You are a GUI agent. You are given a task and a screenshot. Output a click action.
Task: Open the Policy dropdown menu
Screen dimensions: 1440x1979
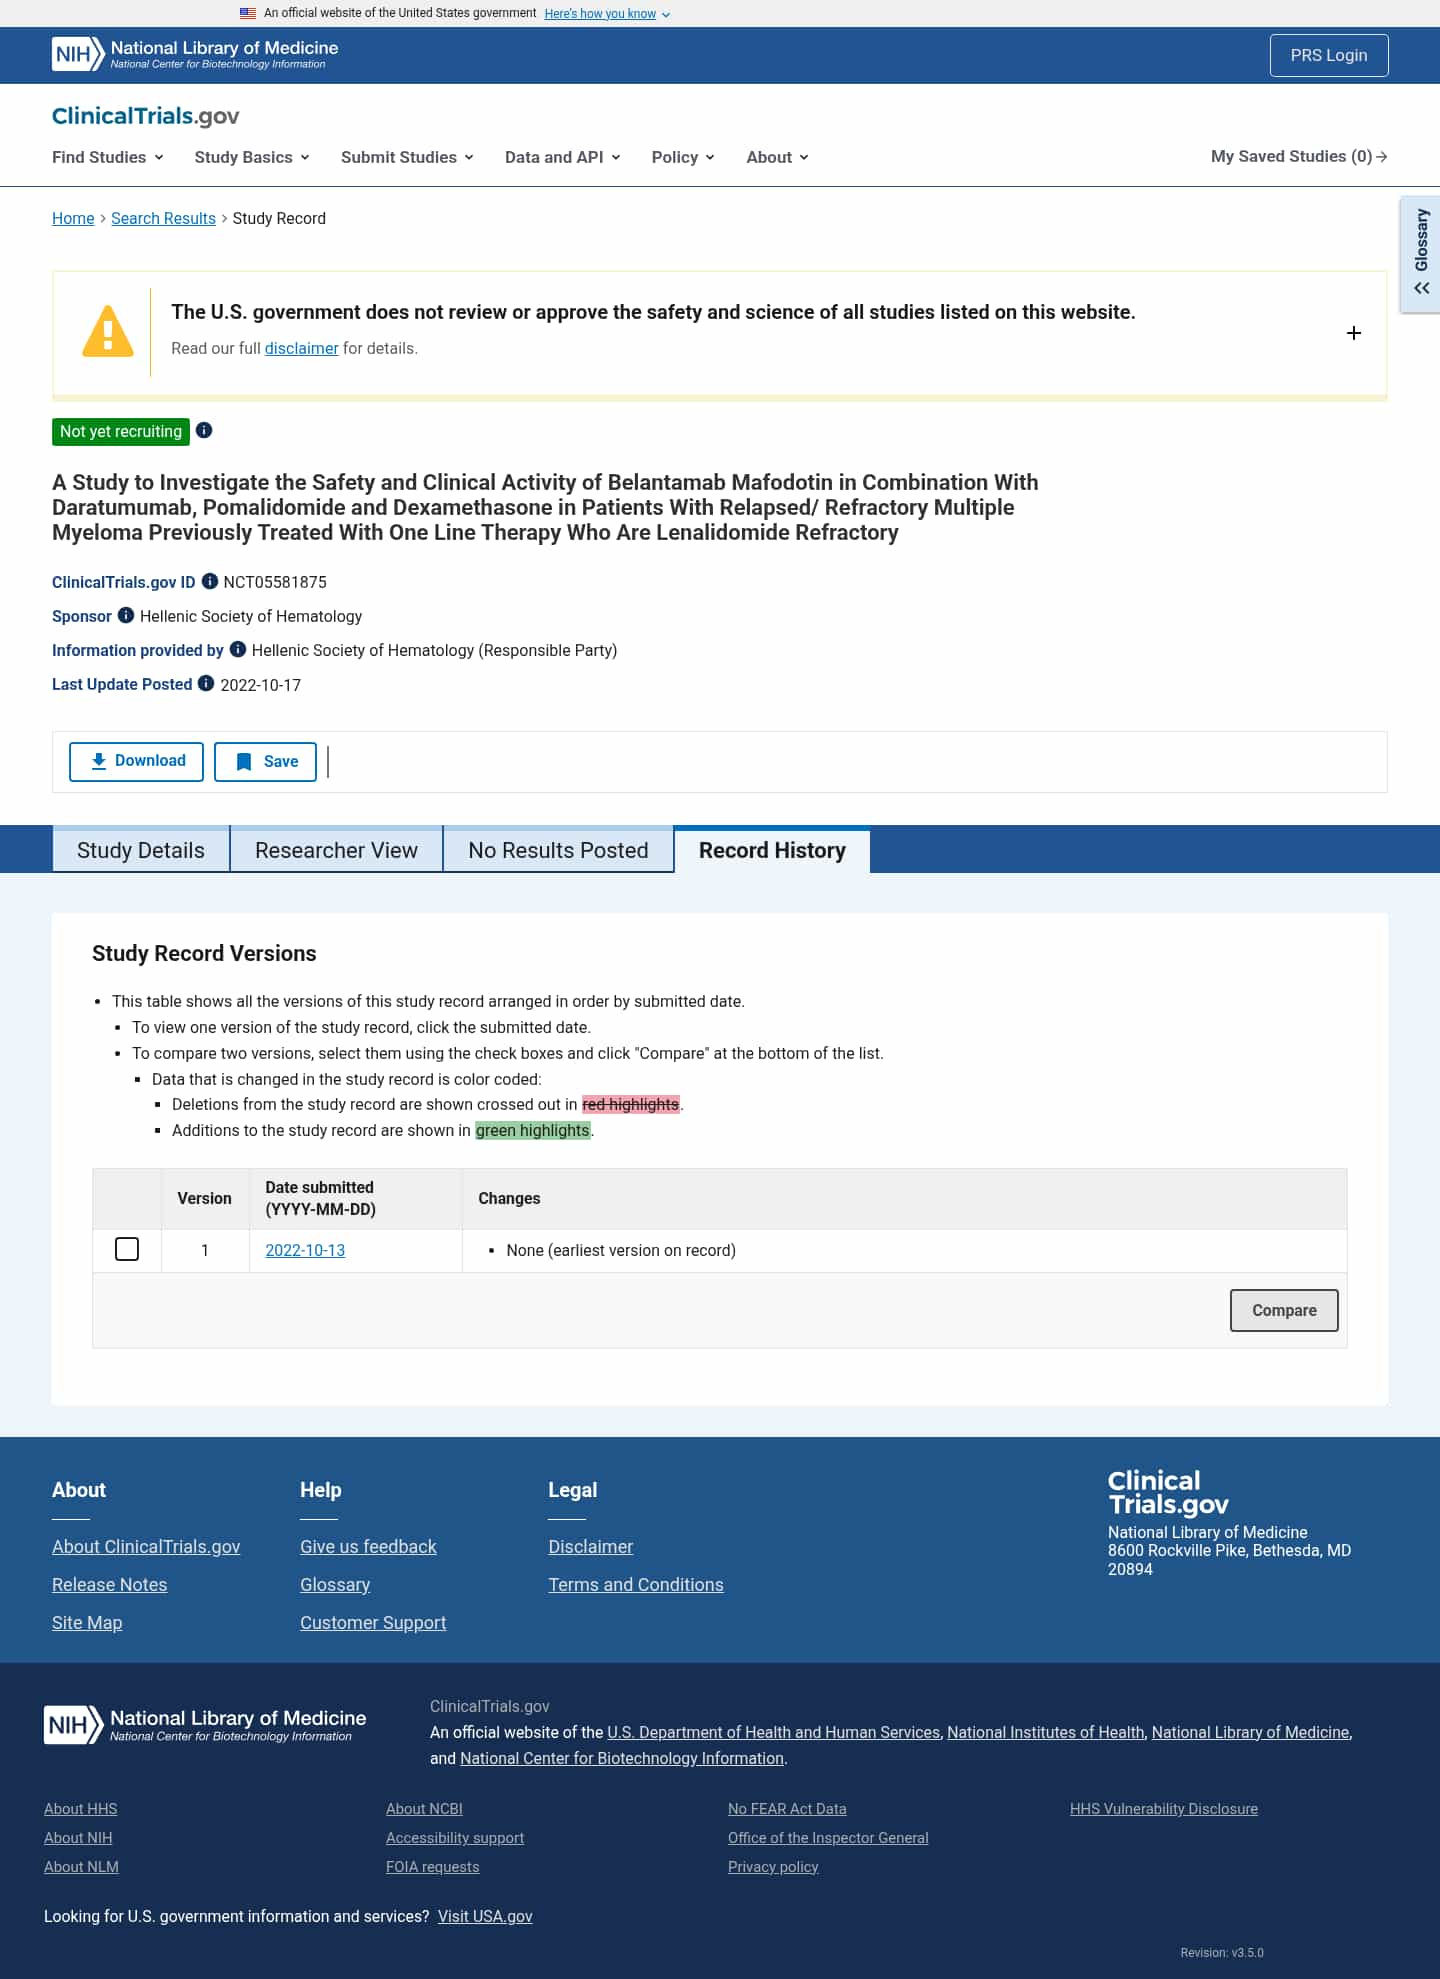(x=683, y=157)
